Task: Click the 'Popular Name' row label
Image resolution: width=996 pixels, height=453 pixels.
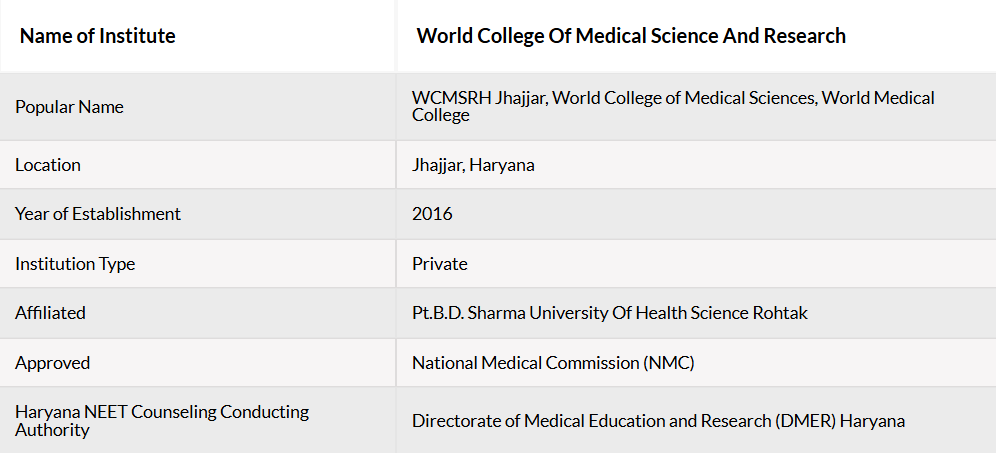Action: tap(69, 107)
